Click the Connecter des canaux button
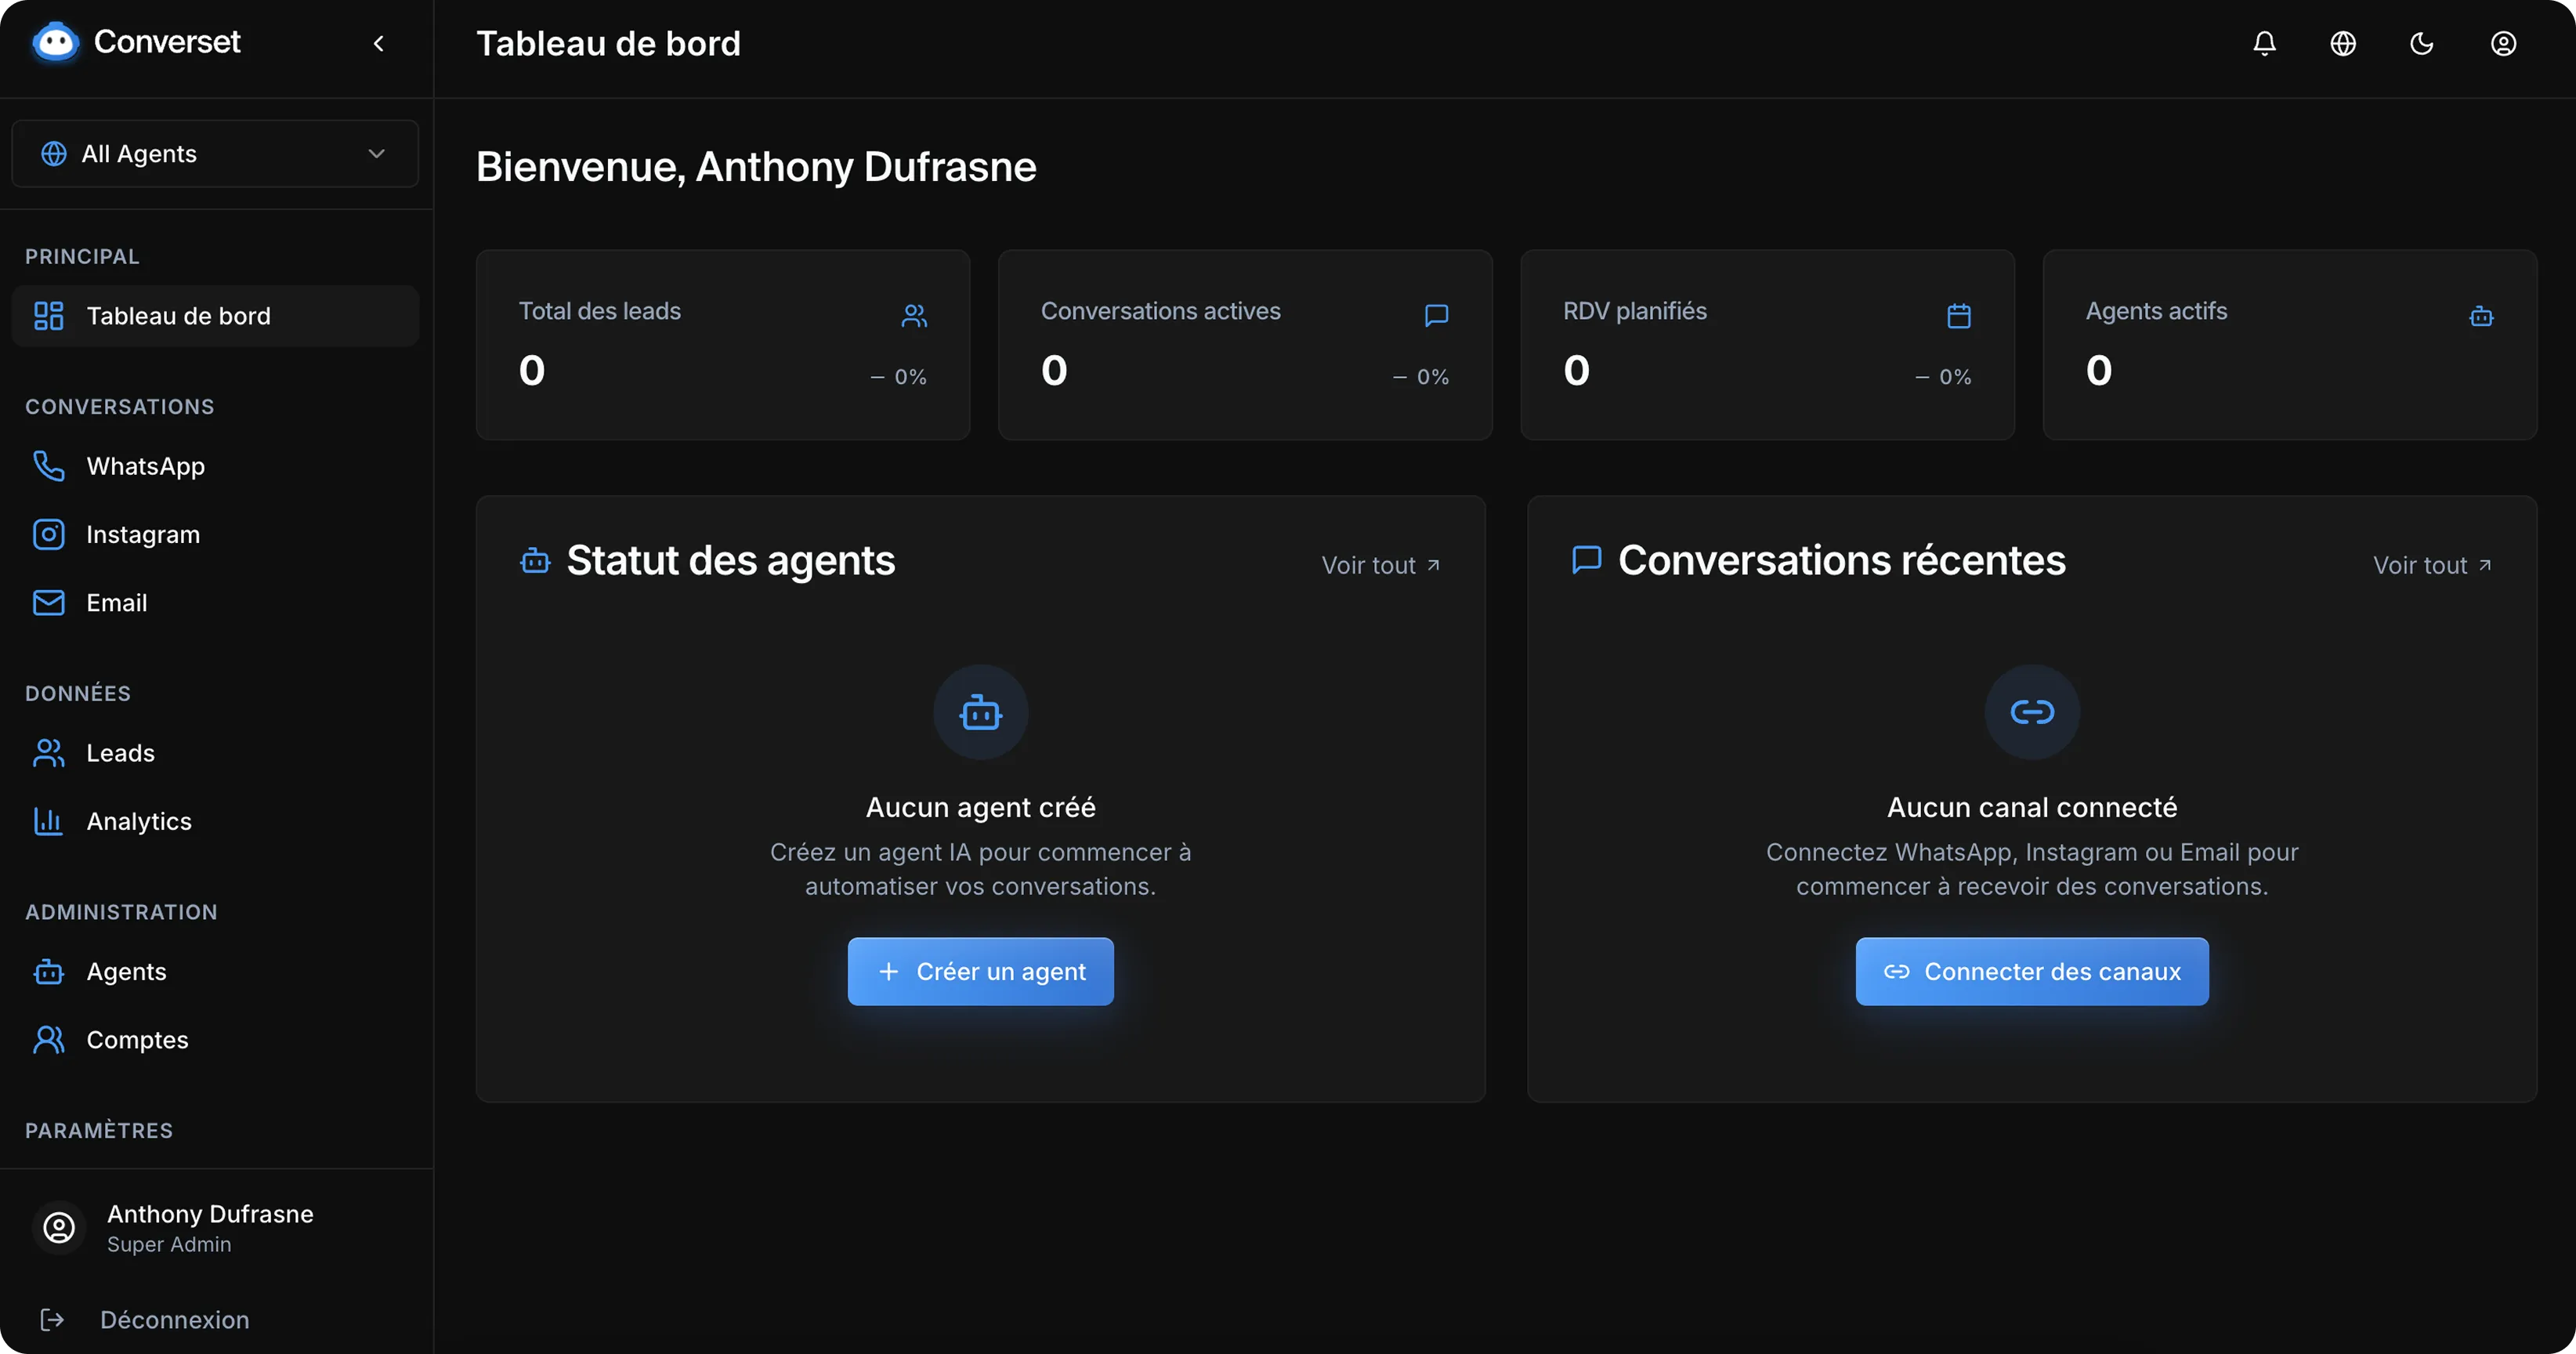 tap(2032, 971)
